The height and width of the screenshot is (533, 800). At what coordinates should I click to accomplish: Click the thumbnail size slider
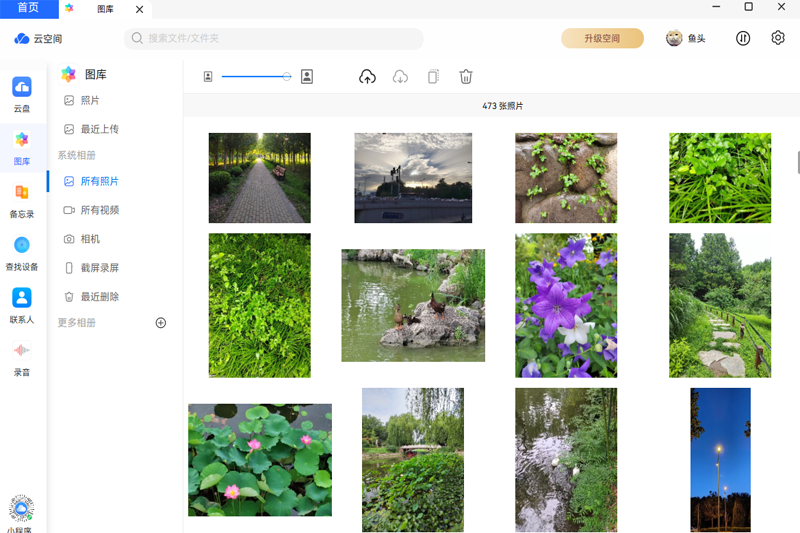point(257,77)
